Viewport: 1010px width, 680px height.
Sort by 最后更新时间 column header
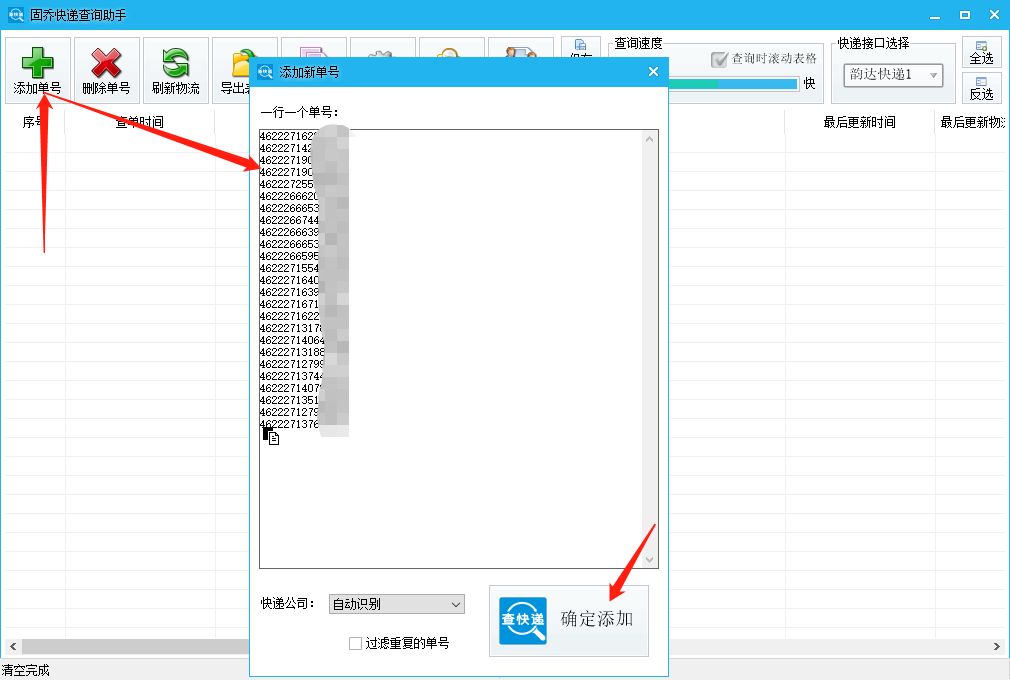click(859, 122)
